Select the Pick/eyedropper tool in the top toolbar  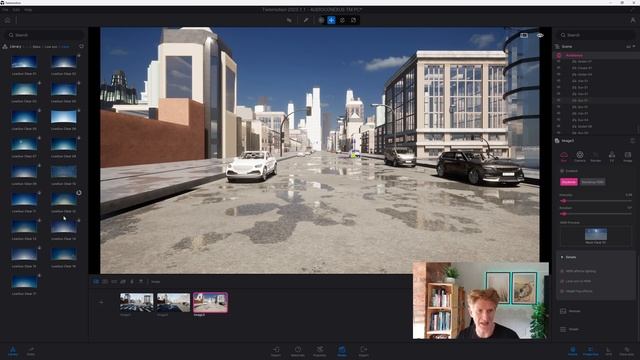click(x=306, y=20)
